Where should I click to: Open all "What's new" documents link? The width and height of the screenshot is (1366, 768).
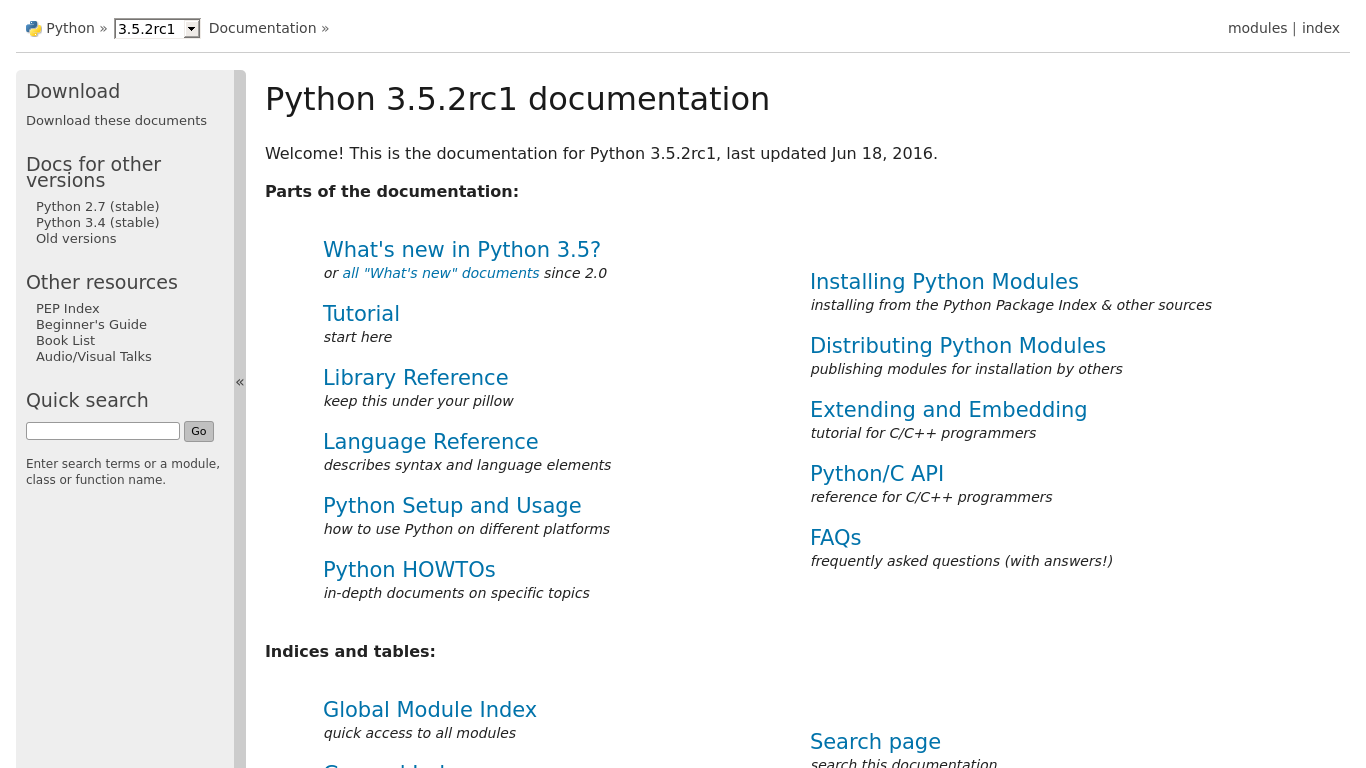[441, 273]
